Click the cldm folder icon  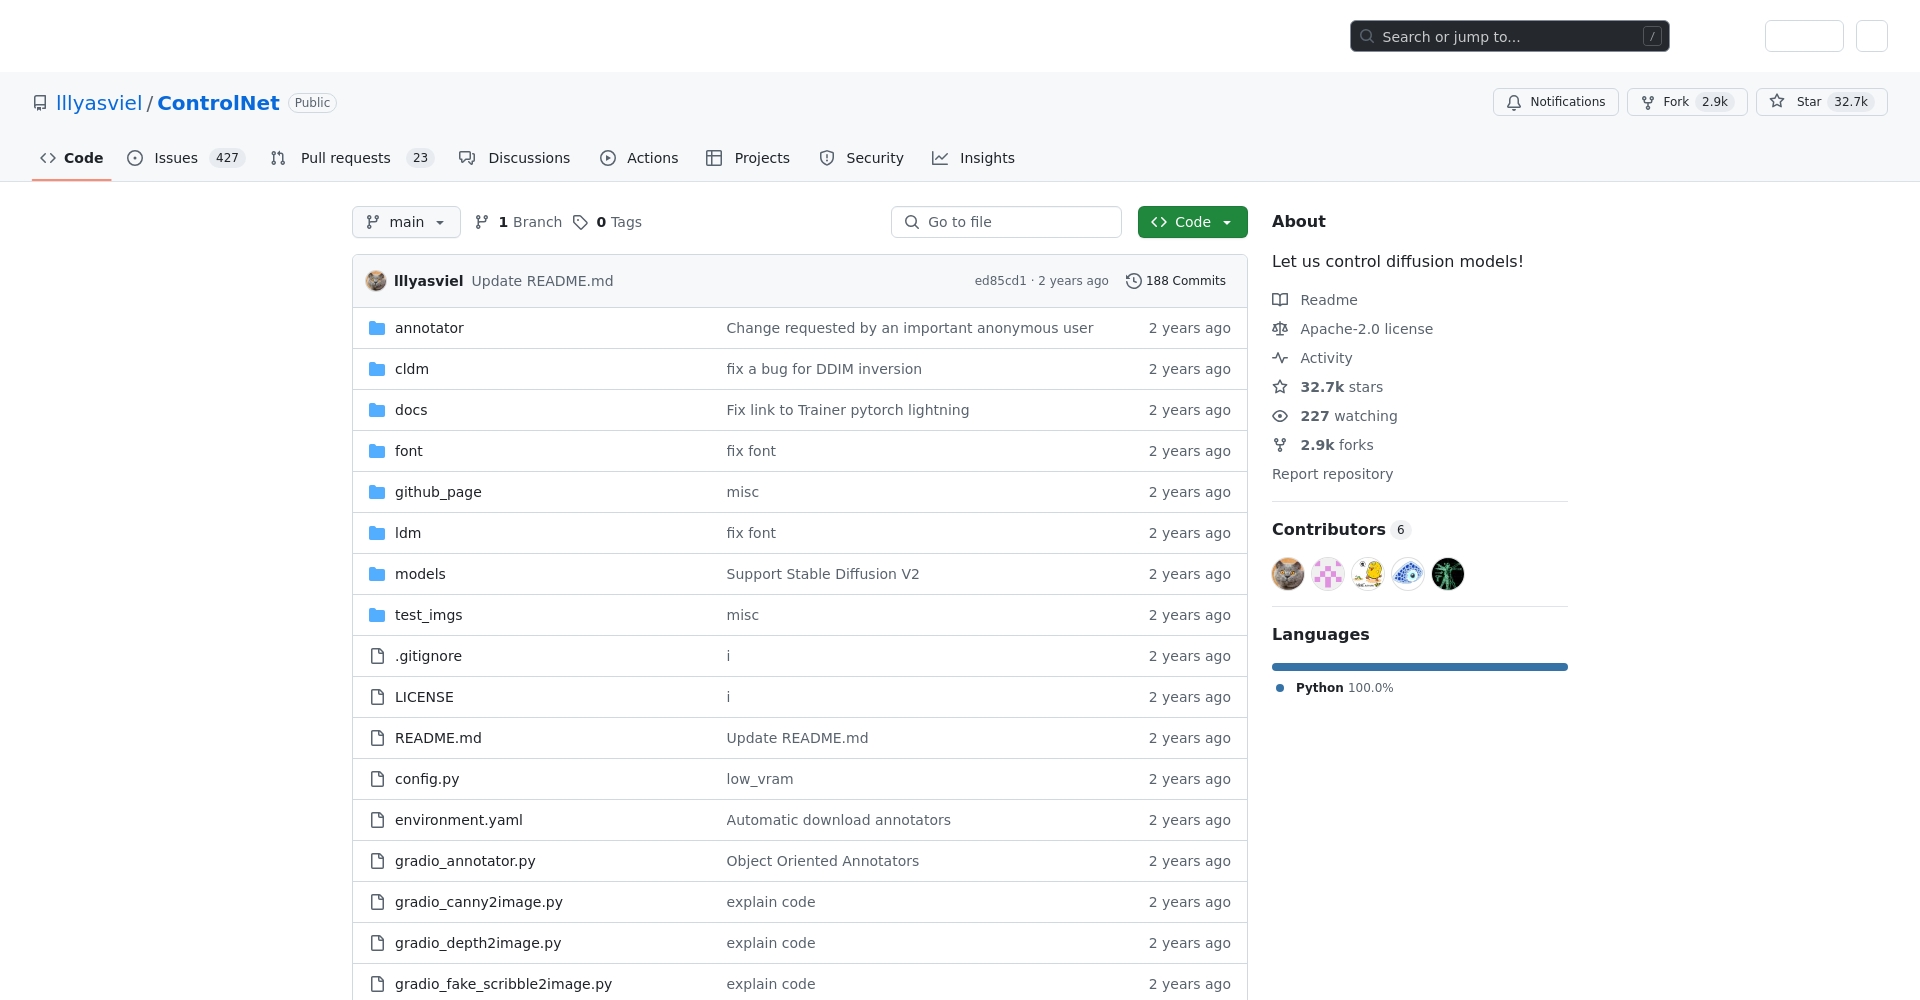click(x=377, y=369)
